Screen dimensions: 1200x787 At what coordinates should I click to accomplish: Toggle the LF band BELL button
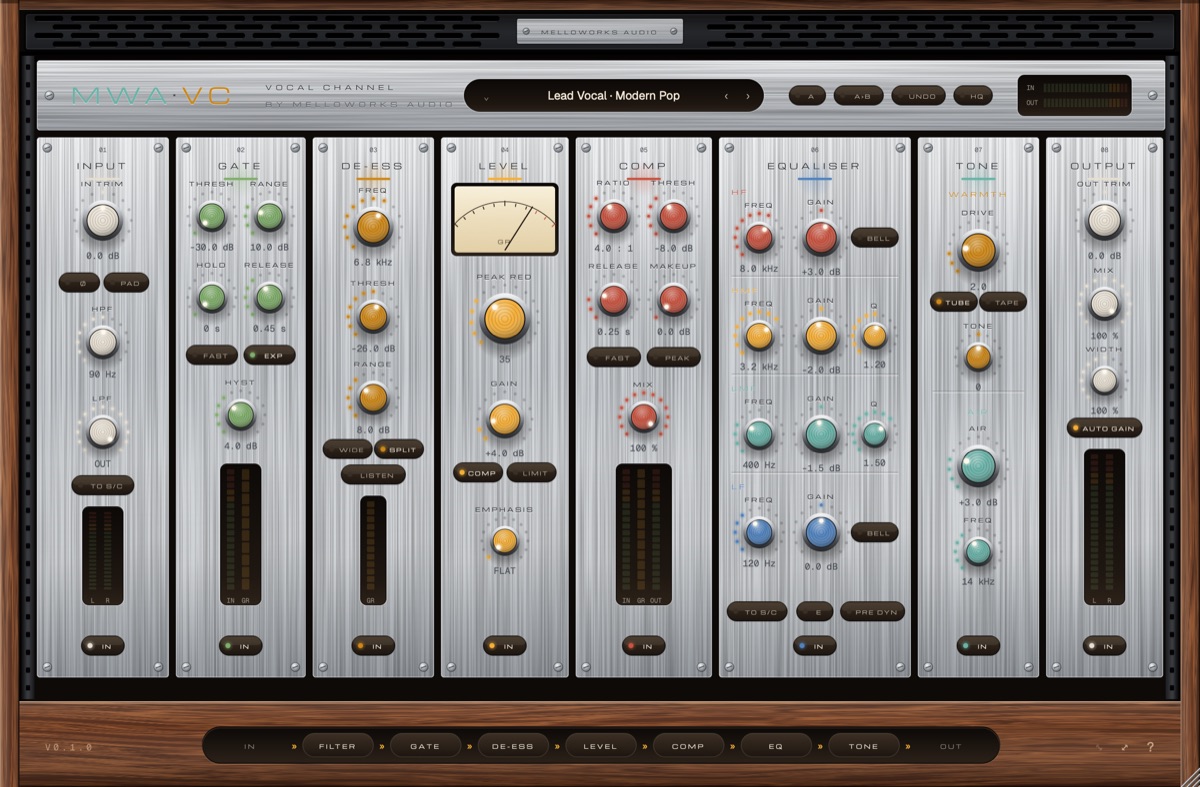(874, 533)
